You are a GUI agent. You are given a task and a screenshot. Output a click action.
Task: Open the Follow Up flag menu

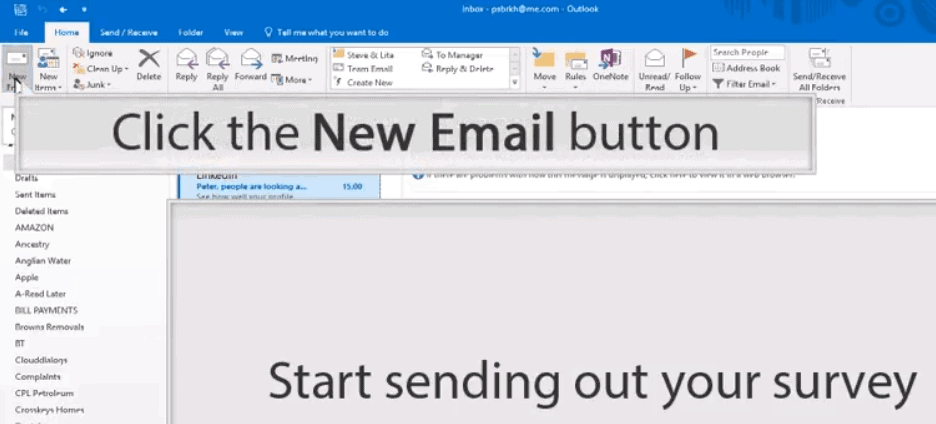coord(688,70)
